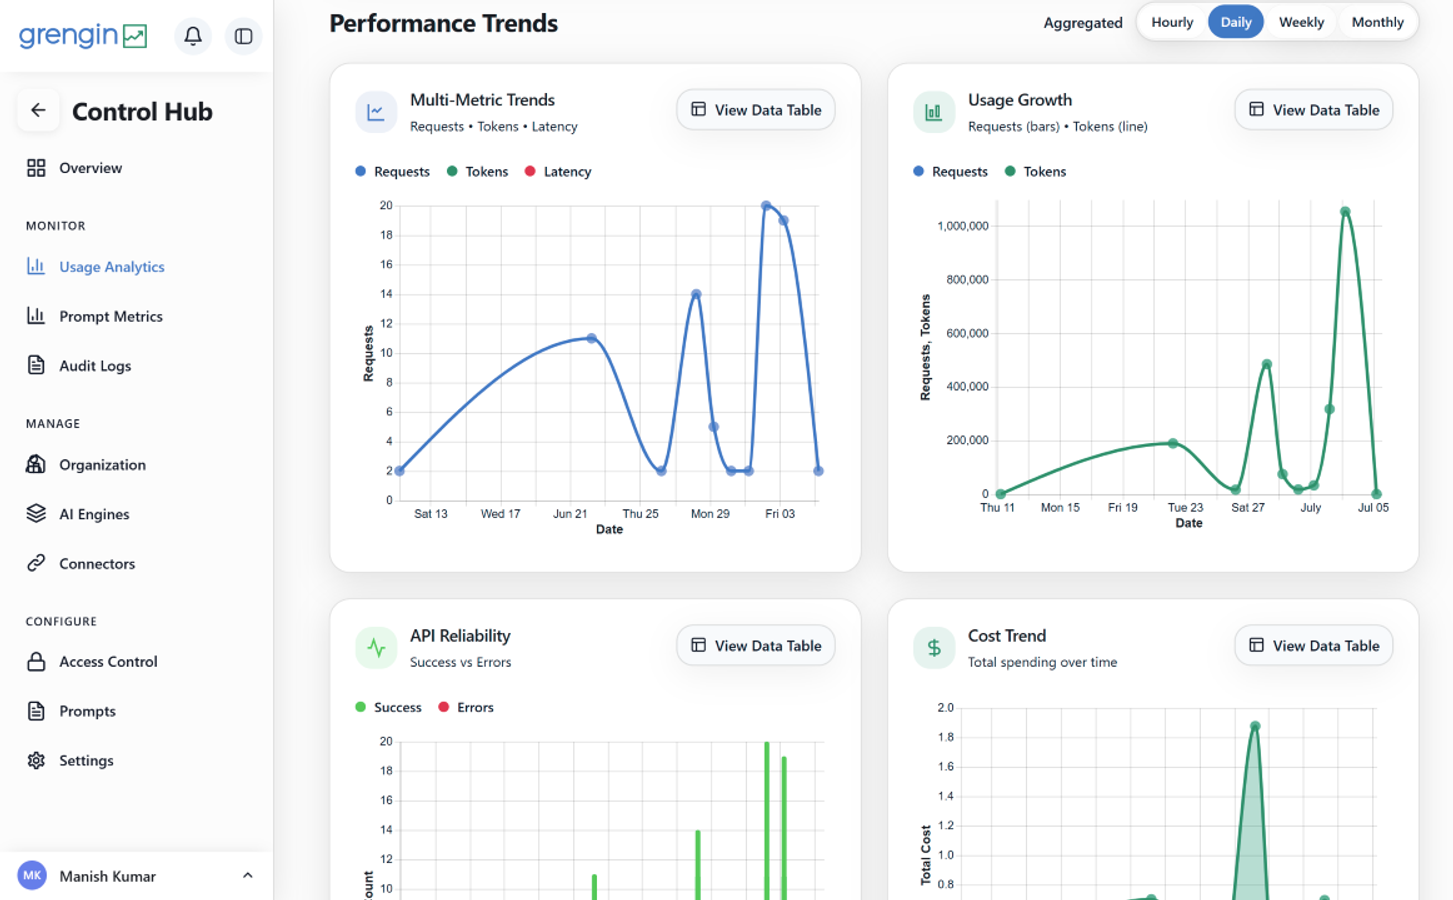Toggle Errors series in API Reliability legend

(466, 707)
